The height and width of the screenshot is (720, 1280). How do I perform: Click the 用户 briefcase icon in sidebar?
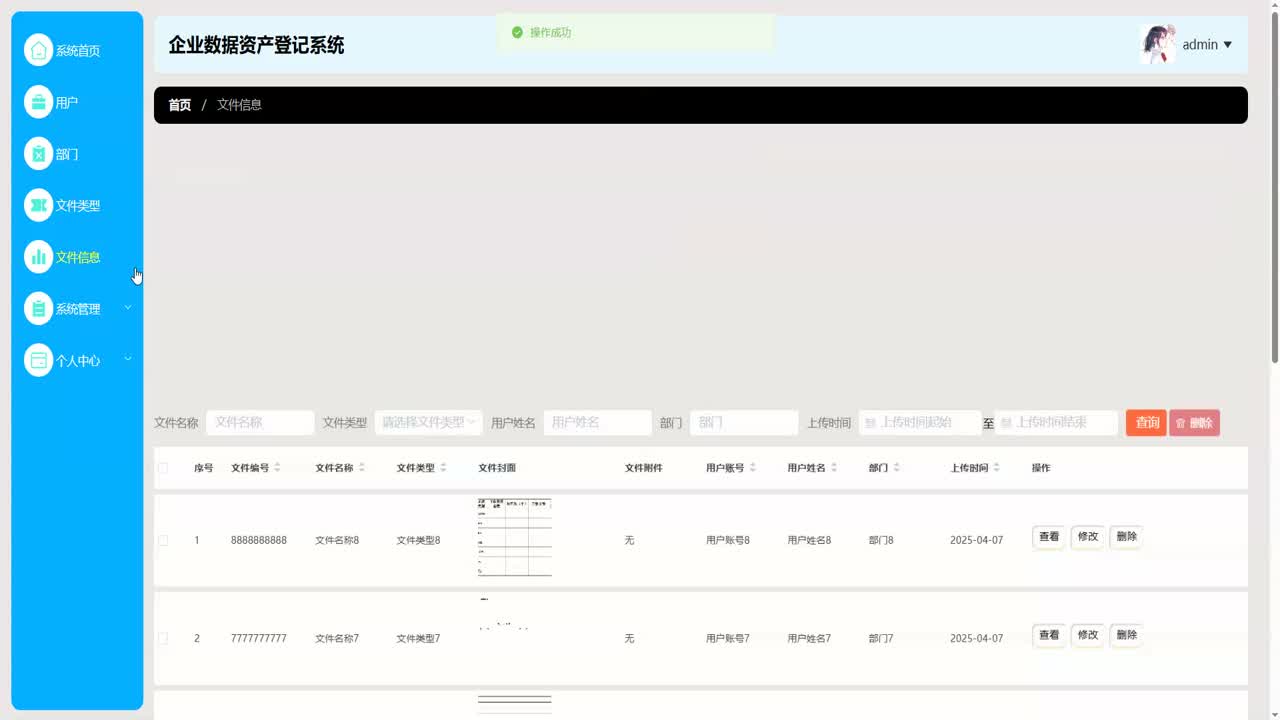38,102
